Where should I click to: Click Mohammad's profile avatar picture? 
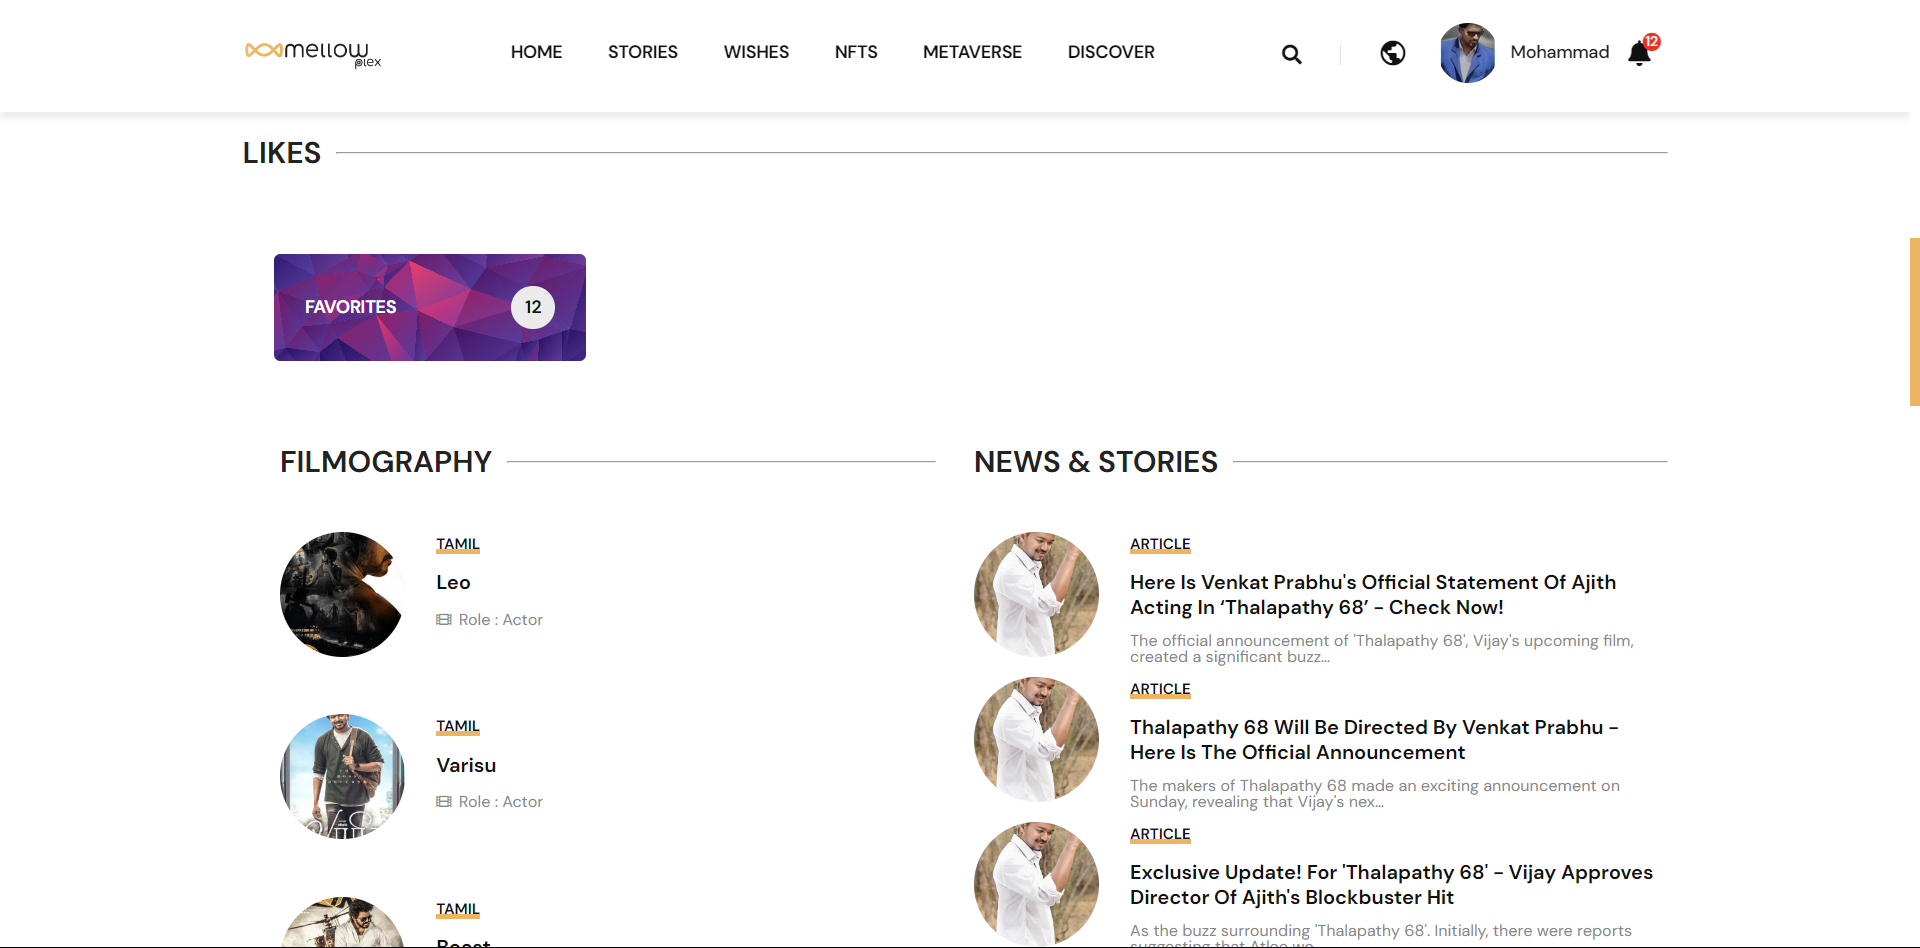point(1467,53)
